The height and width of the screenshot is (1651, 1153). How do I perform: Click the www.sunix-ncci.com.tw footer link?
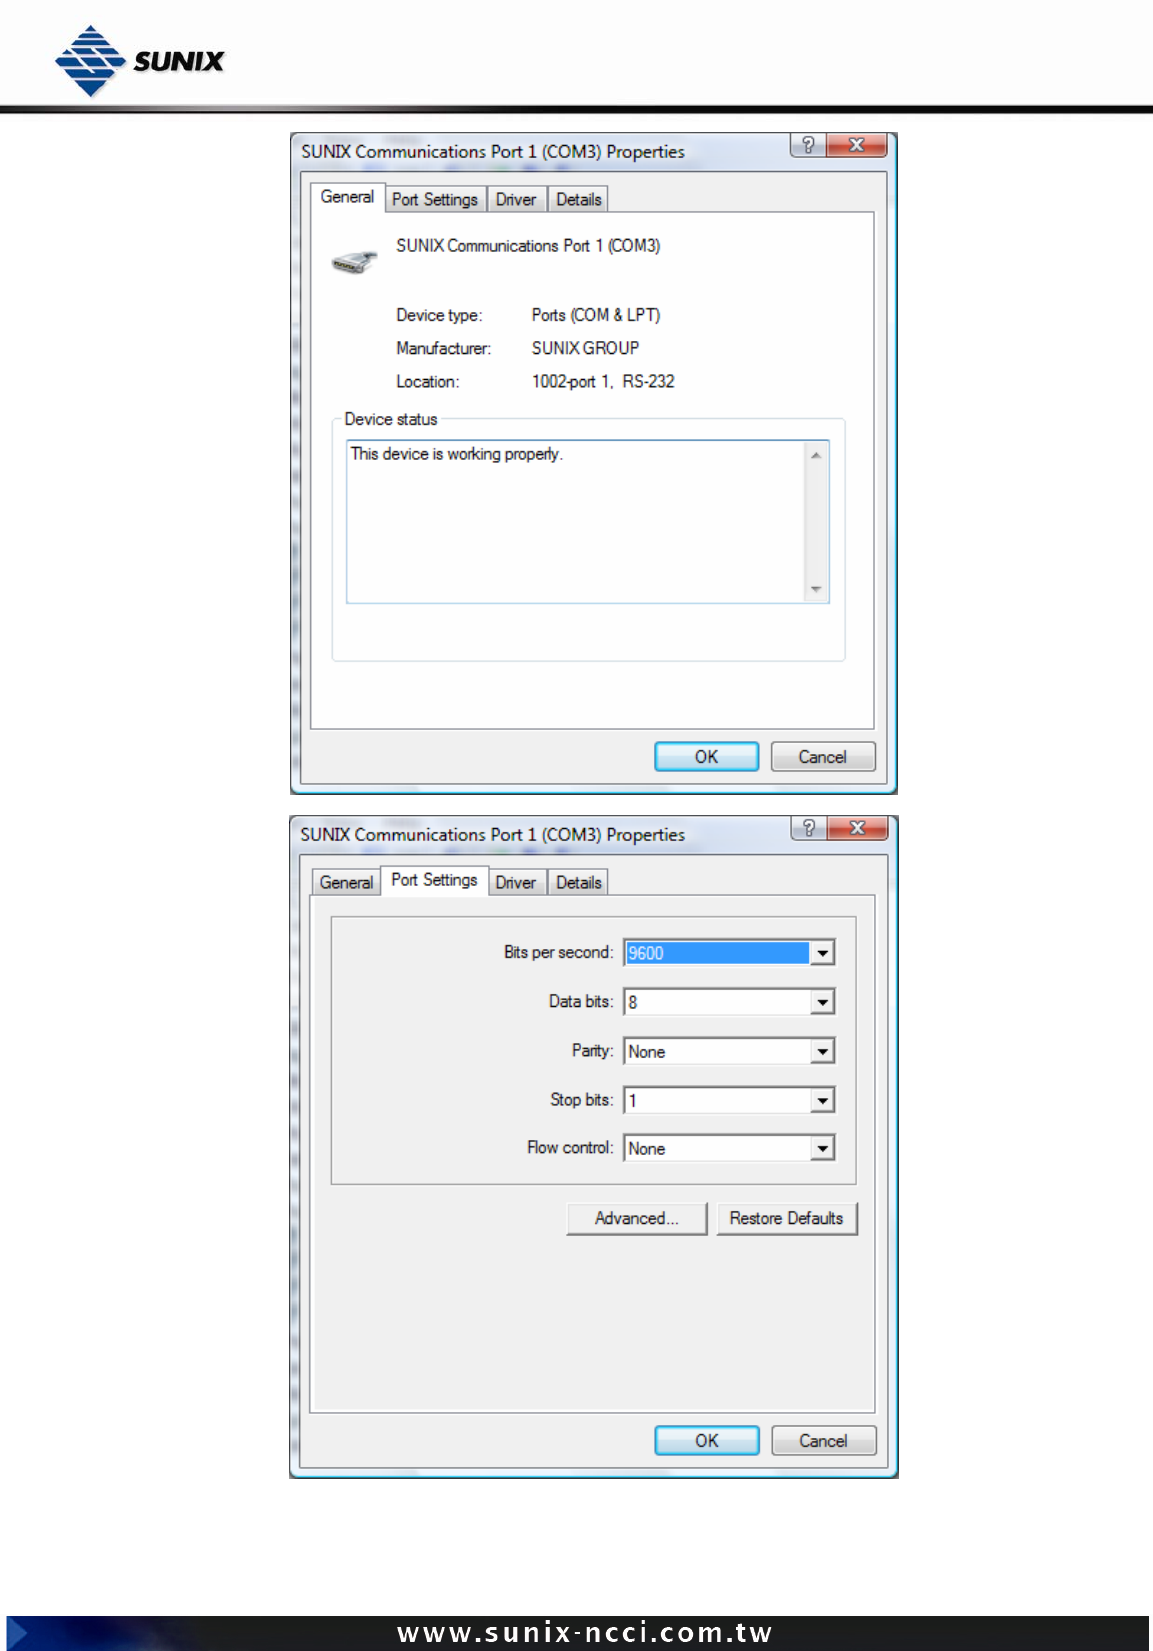584,1632
